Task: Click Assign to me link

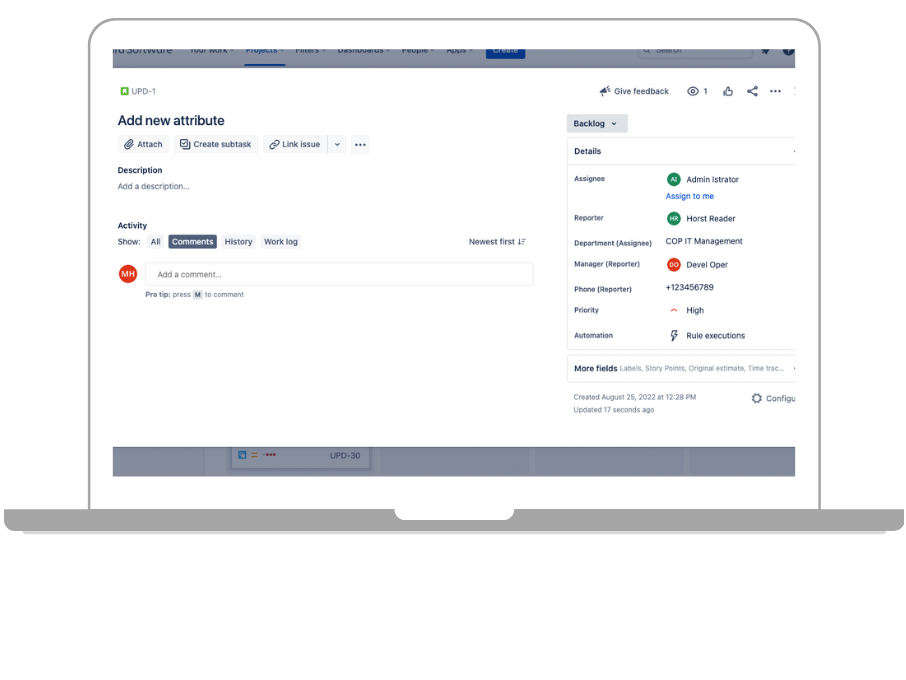Action: pyautogui.click(x=689, y=196)
